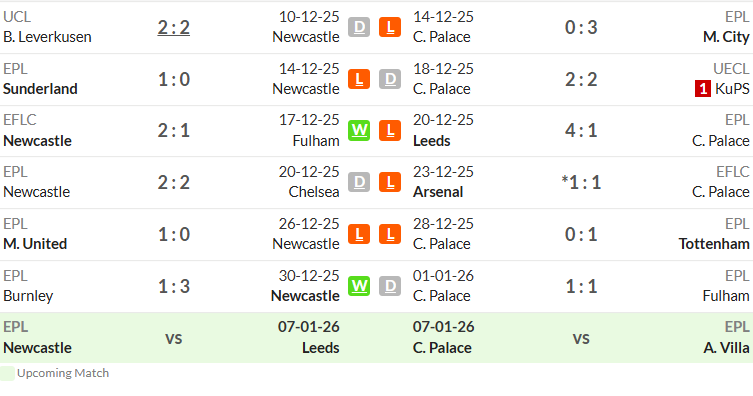Click the Upcoming Match legend swatch

point(7,373)
